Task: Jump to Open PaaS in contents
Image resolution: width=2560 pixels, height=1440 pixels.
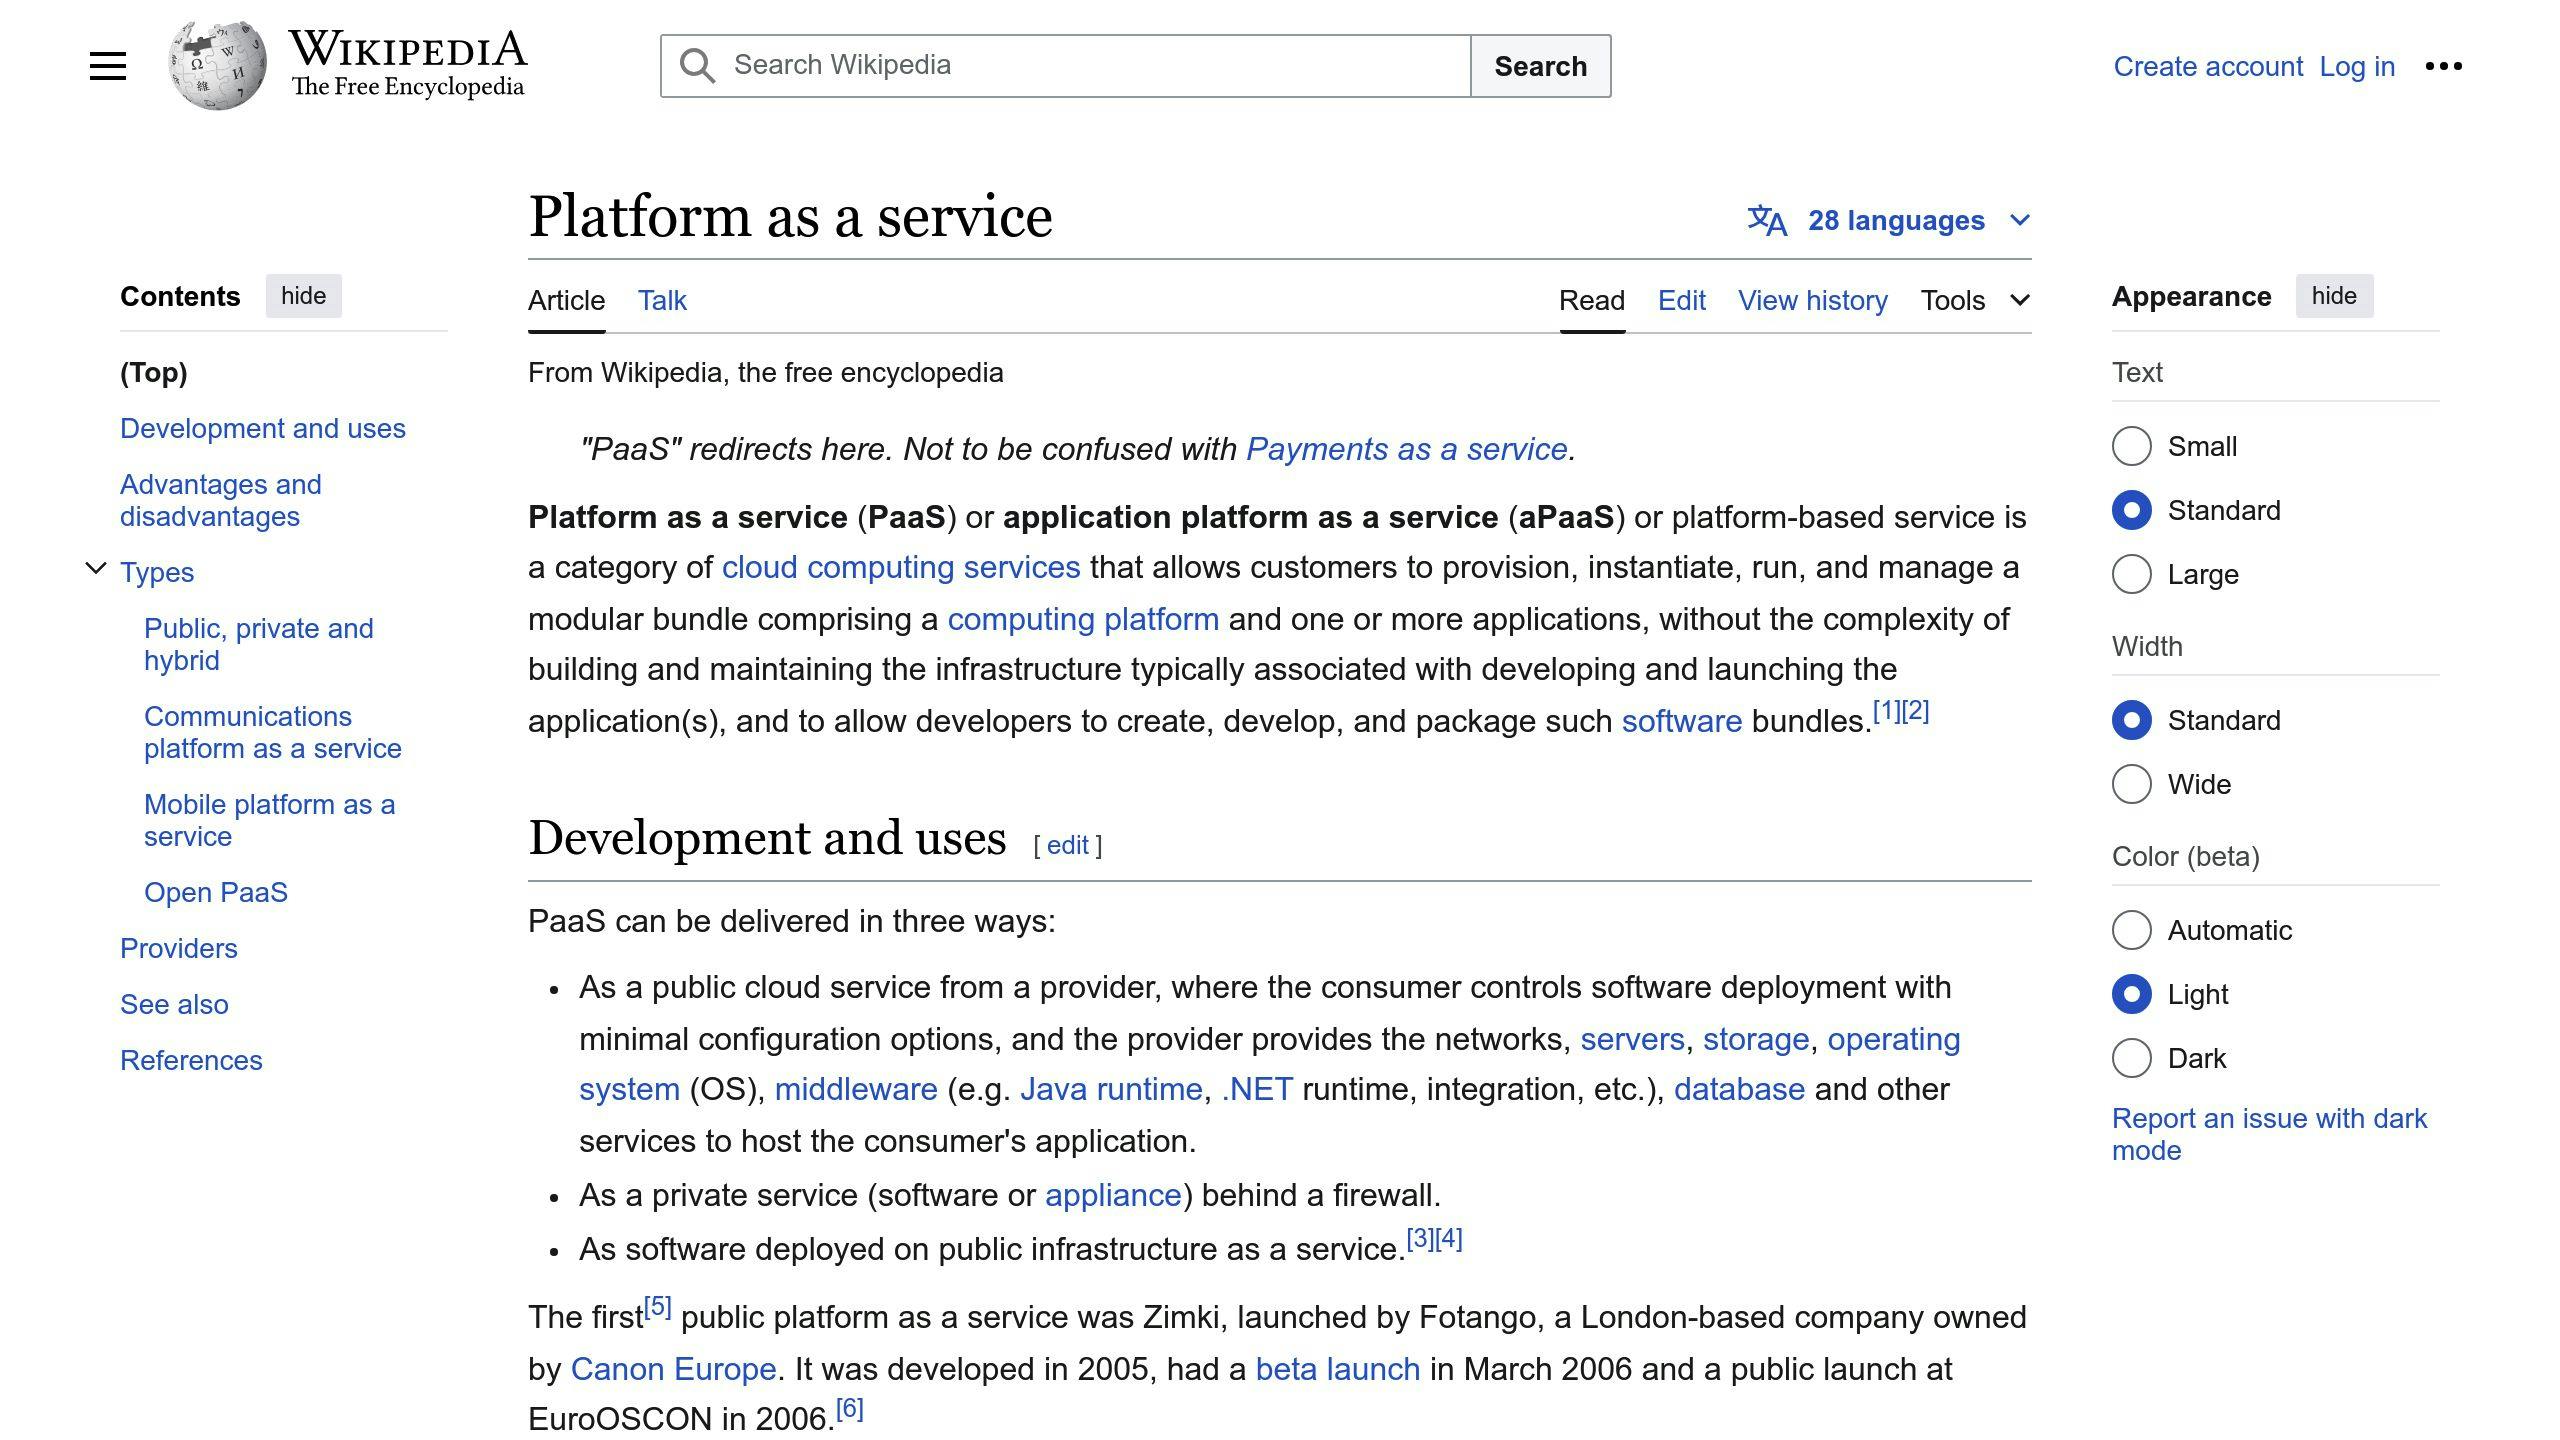Action: coord(216,892)
